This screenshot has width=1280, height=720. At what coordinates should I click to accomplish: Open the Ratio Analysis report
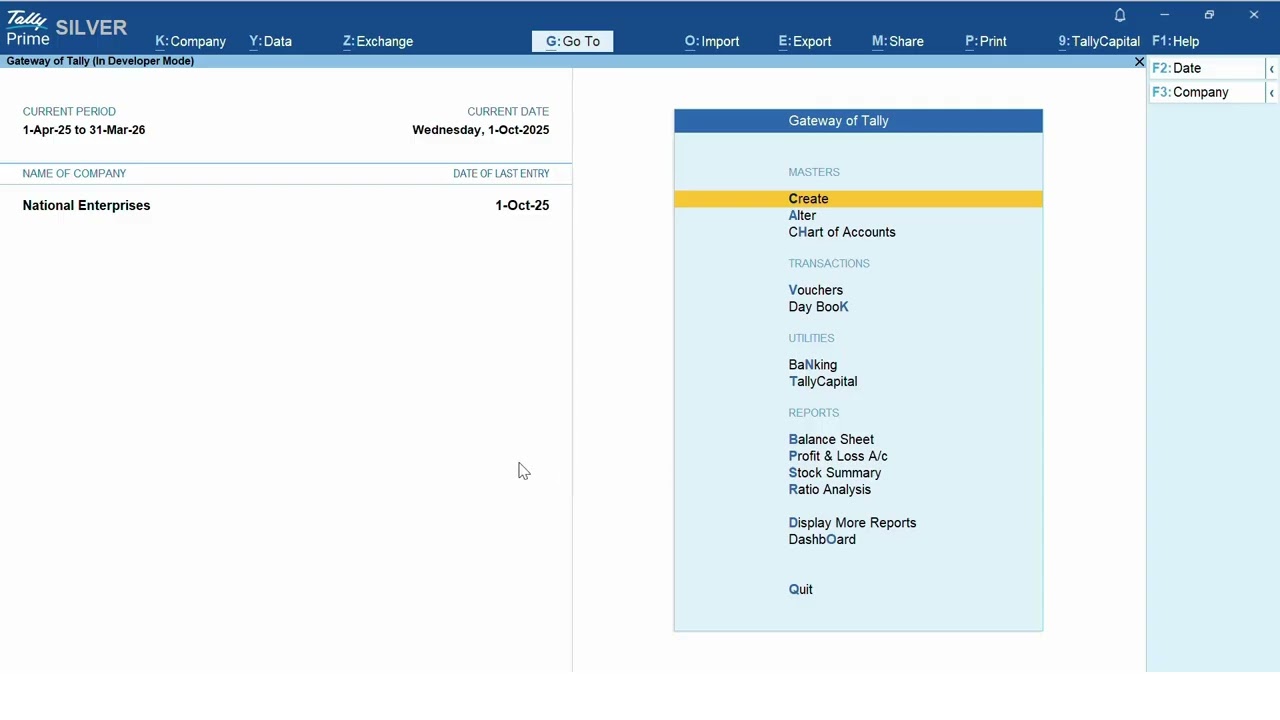829,490
